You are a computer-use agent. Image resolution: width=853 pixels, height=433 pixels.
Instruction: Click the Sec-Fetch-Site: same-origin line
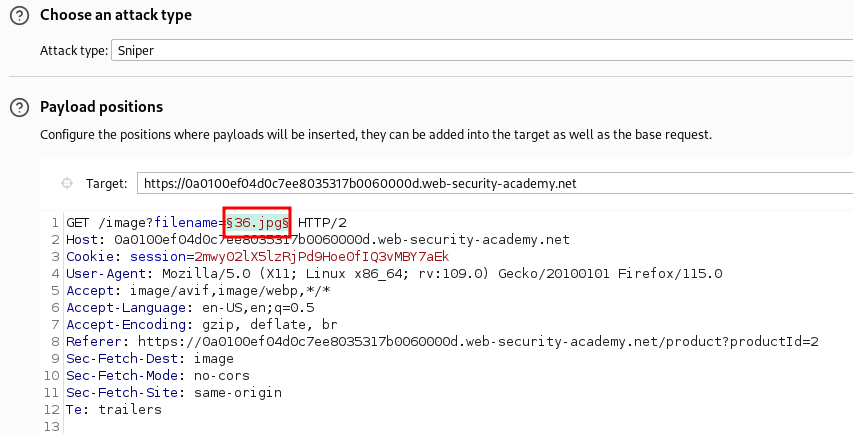point(174,392)
